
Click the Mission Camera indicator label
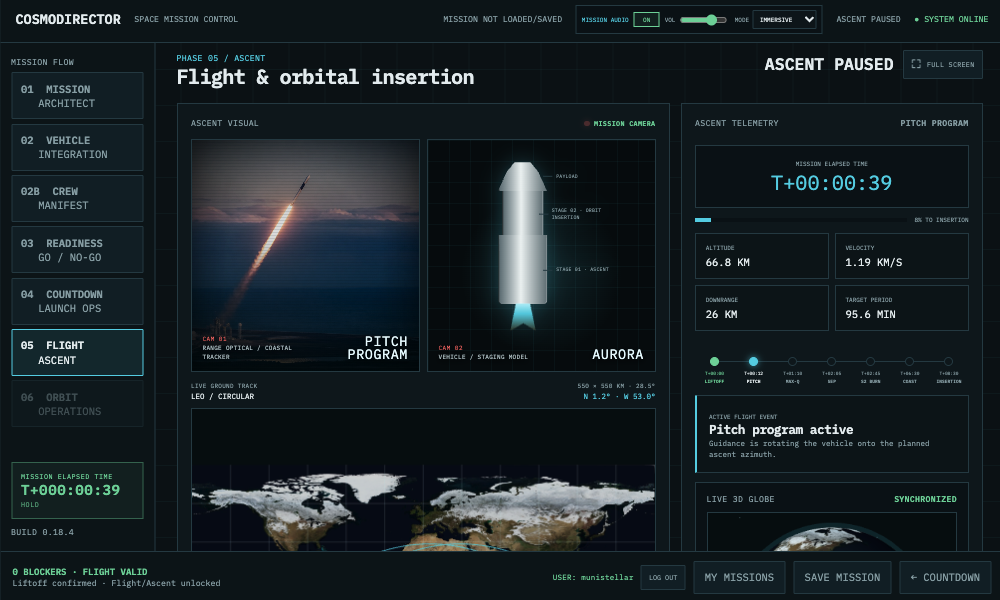(624, 124)
